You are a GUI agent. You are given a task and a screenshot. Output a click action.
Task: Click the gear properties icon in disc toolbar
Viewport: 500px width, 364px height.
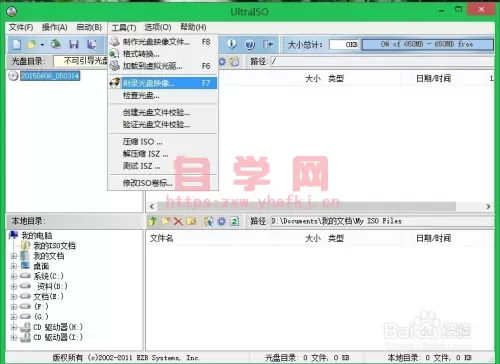pyautogui.click(x=222, y=61)
